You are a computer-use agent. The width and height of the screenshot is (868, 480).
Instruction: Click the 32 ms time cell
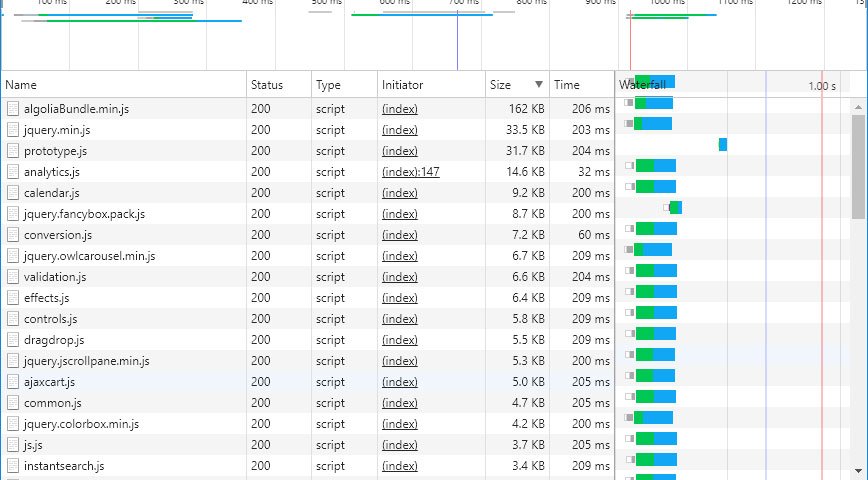coord(582,172)
